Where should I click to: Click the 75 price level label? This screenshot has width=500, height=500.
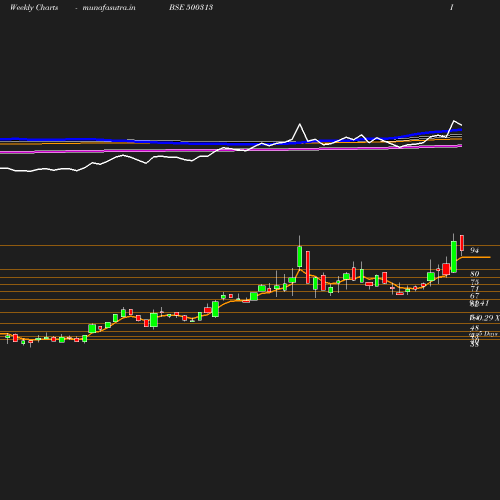click(x=474, y=282)
